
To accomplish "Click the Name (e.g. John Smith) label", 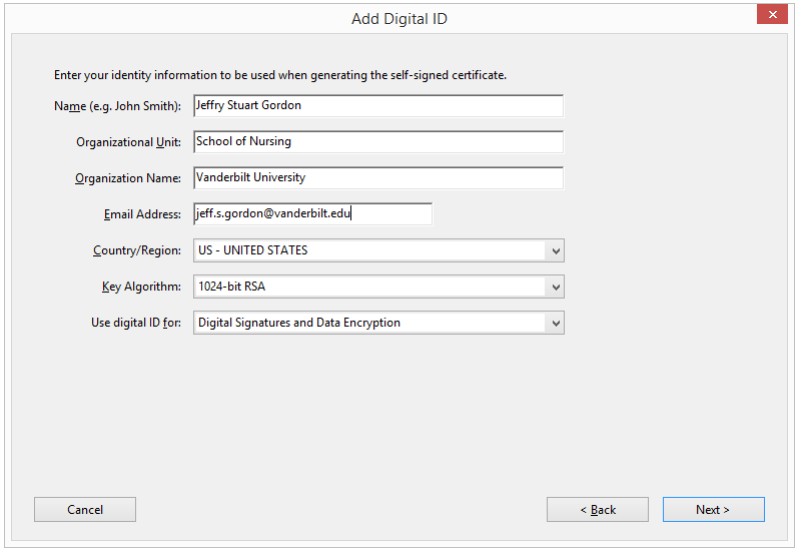I will click(x=117, y=106).
